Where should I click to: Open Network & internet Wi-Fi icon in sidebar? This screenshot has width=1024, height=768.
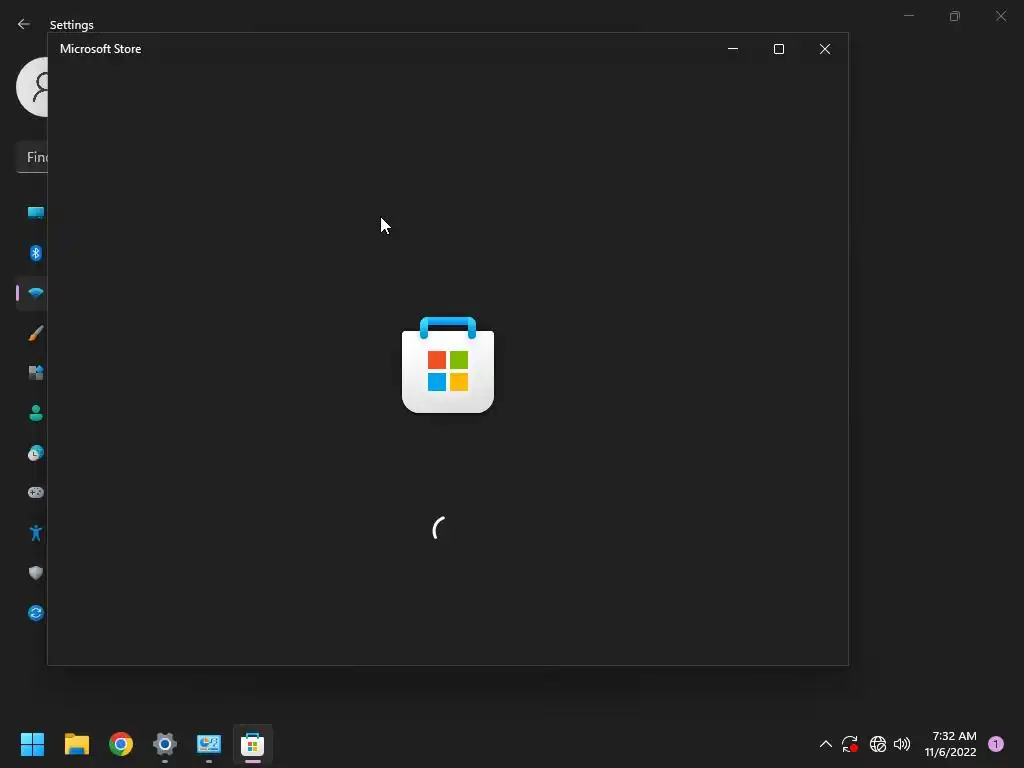click(35, 293)
